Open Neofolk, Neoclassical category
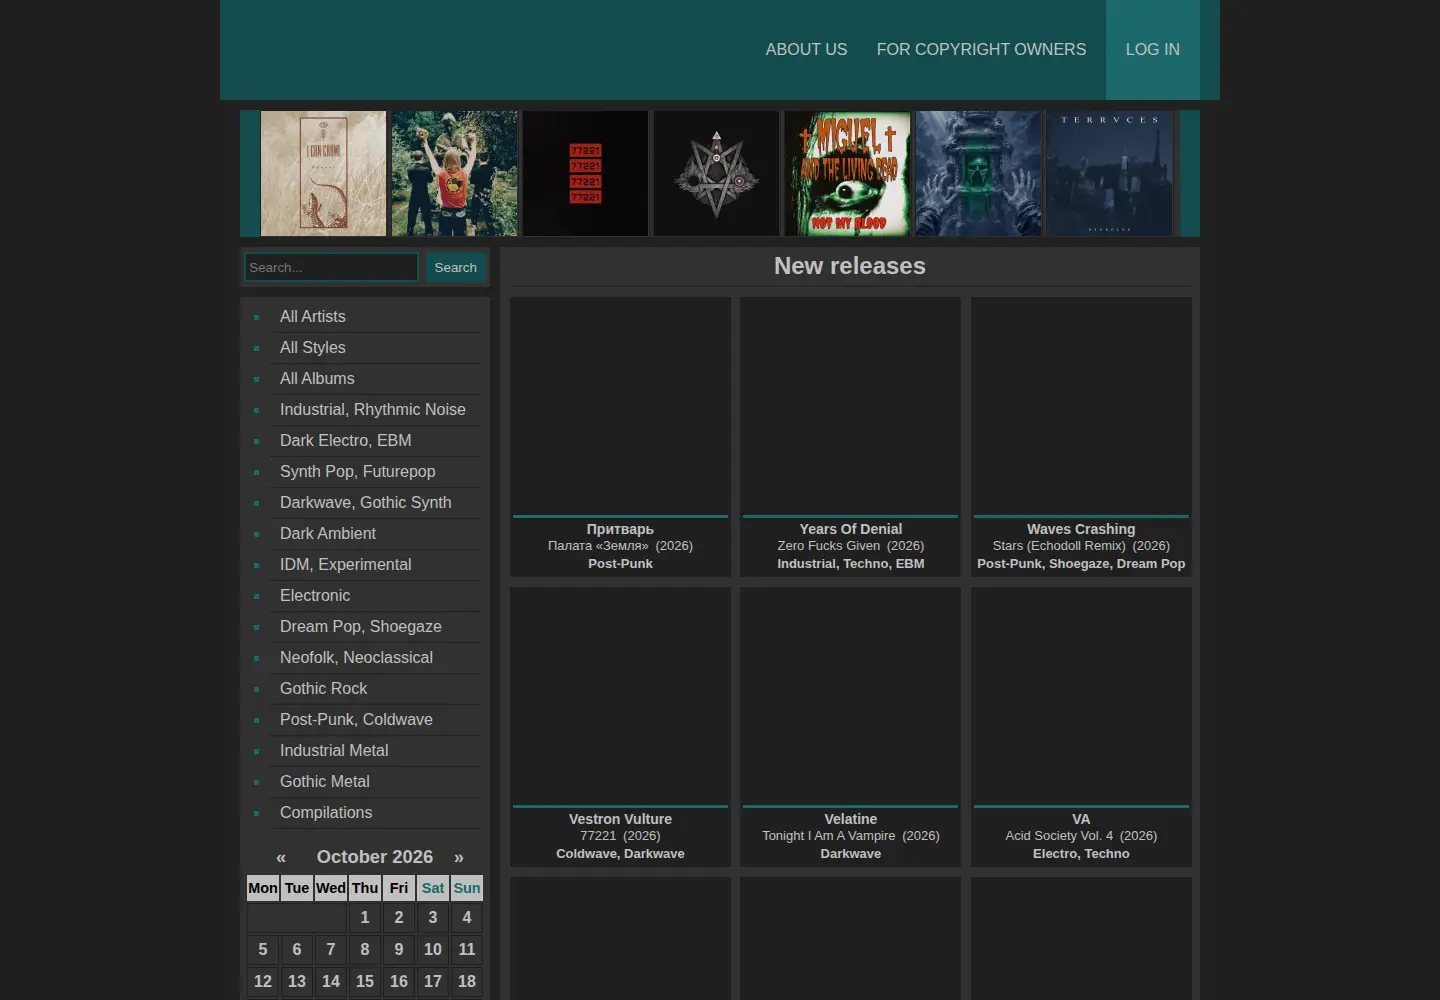 pos(357,657)
